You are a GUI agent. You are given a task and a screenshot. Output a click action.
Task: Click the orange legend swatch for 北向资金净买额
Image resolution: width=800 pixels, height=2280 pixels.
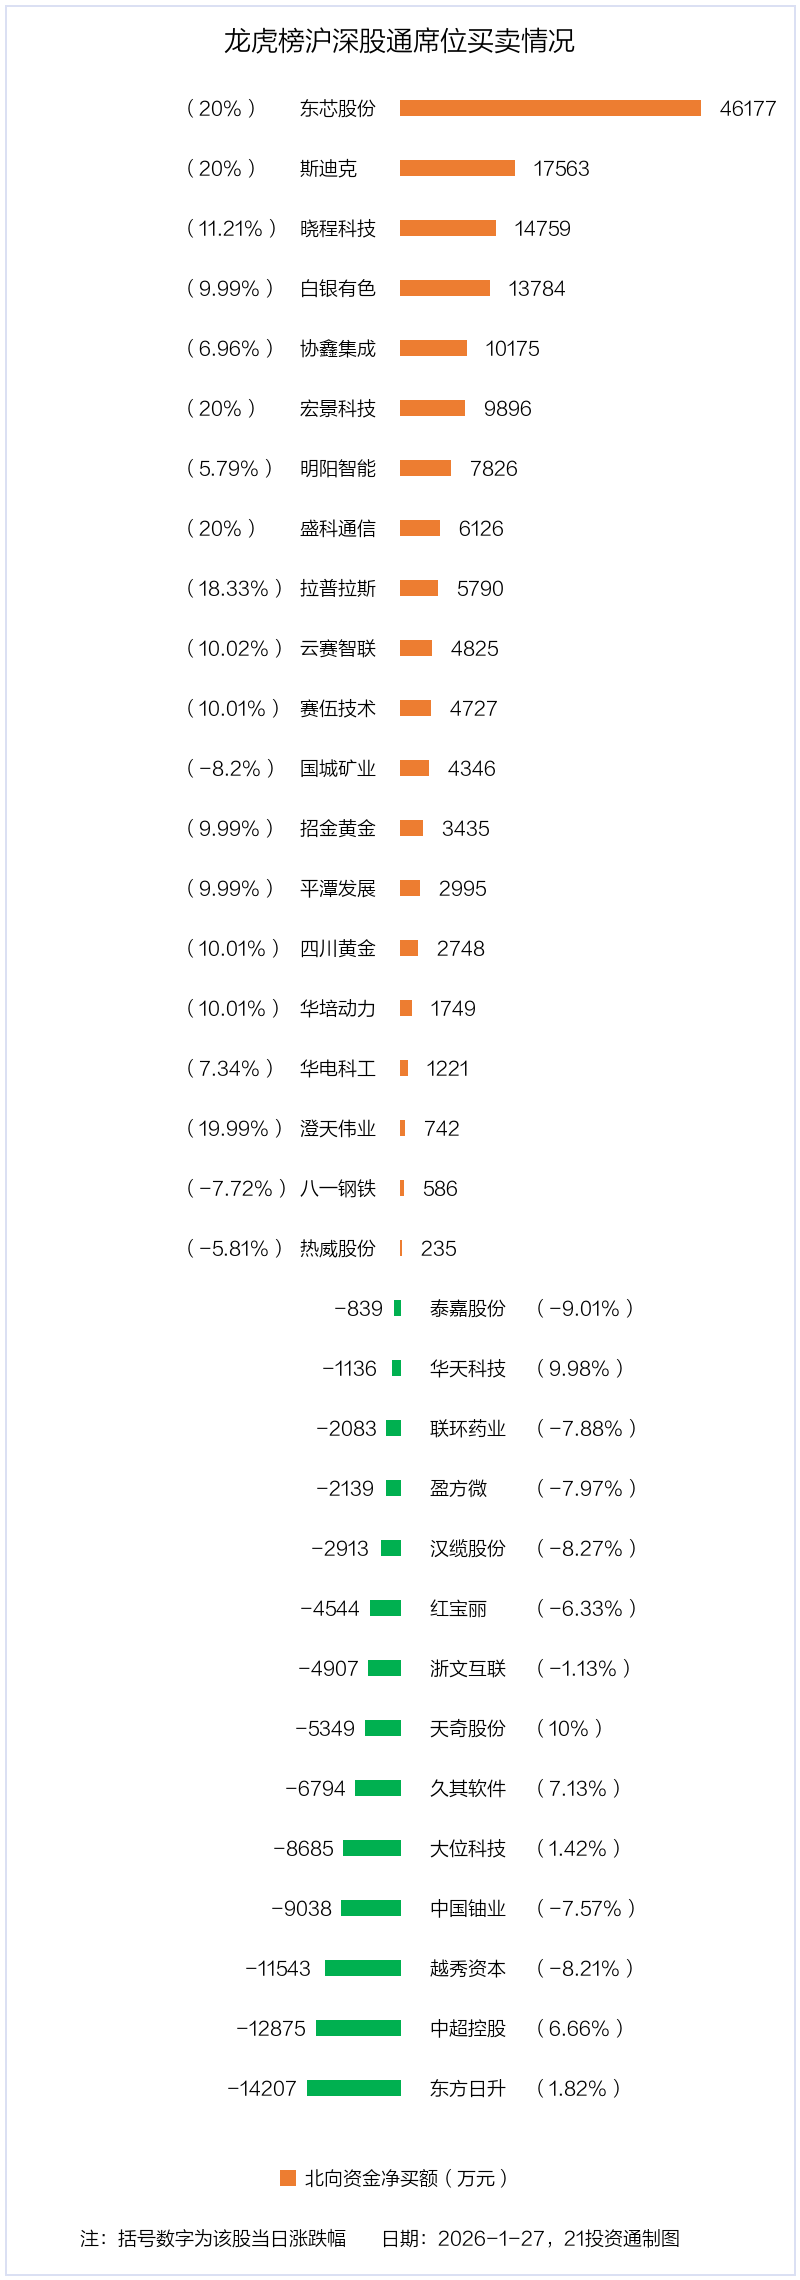(288, 2178)
